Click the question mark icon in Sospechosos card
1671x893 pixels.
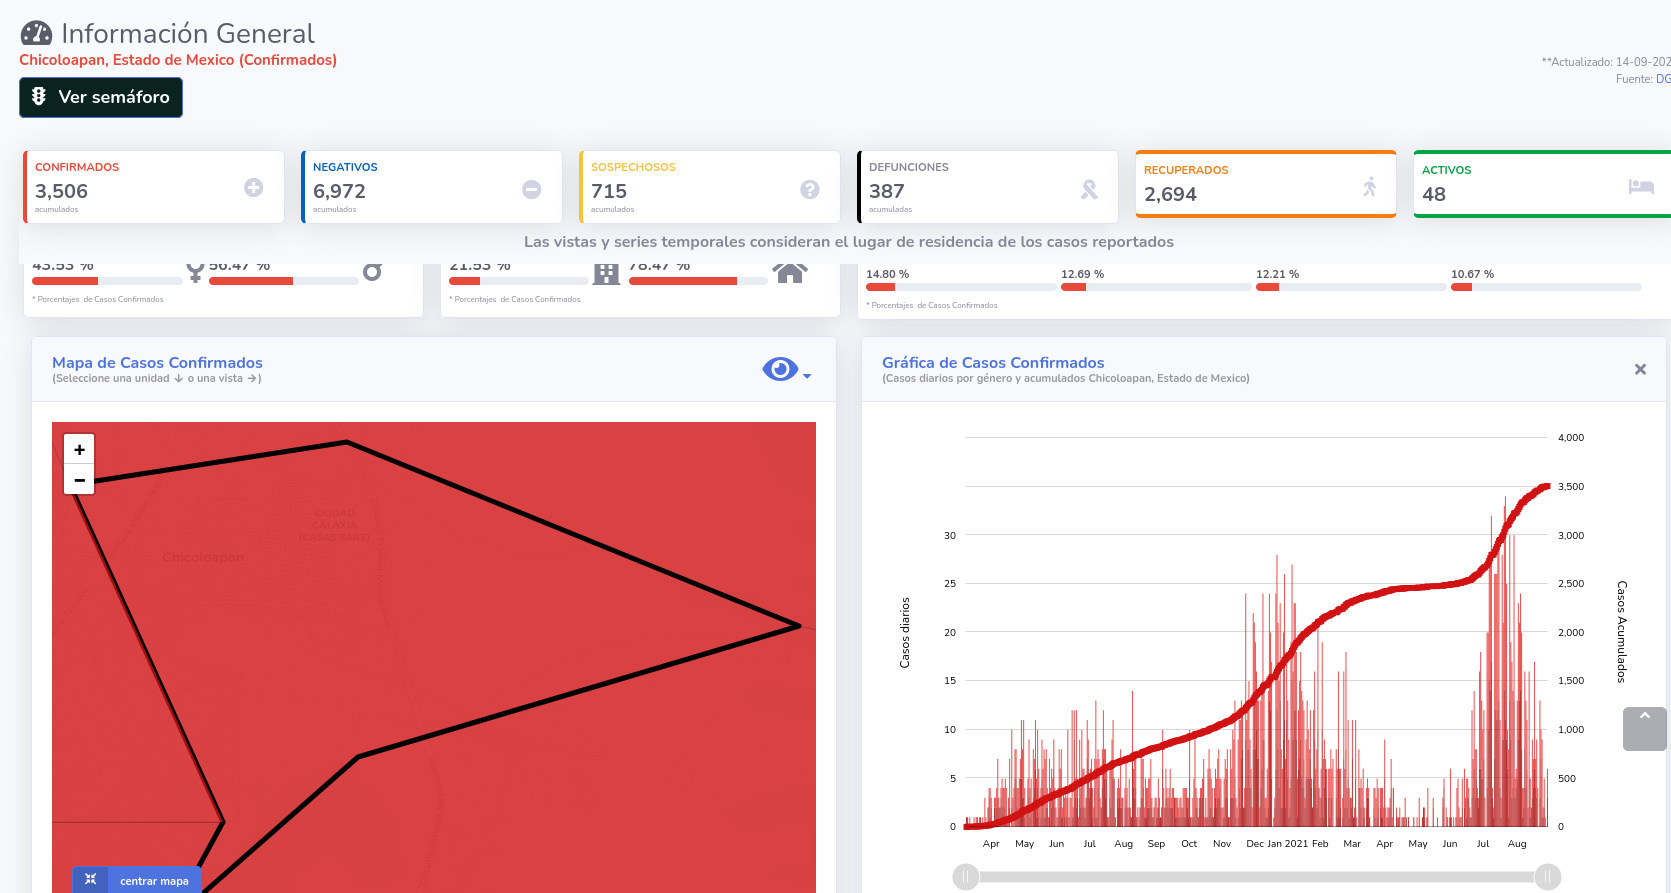tap(810, 189)
